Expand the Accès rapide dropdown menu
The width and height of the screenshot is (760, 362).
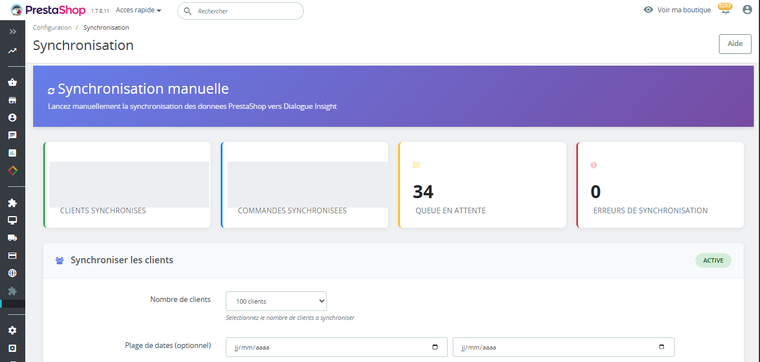tap(139, 10)
